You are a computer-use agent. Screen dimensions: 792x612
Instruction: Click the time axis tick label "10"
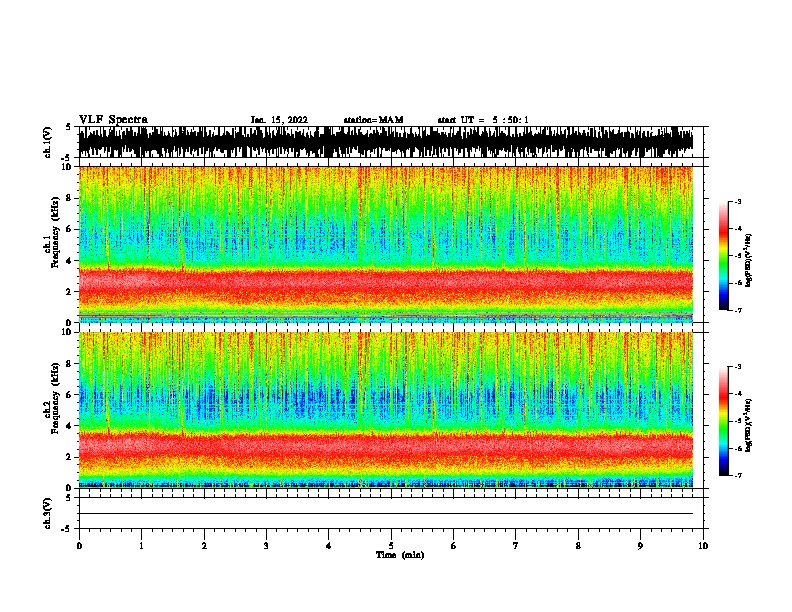[x=703, y=546]
